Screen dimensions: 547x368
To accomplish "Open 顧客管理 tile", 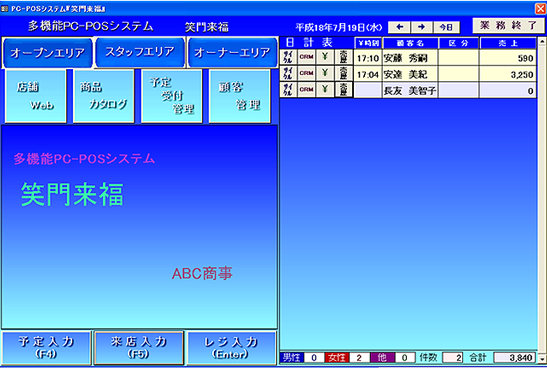I will tap(240, 96).
